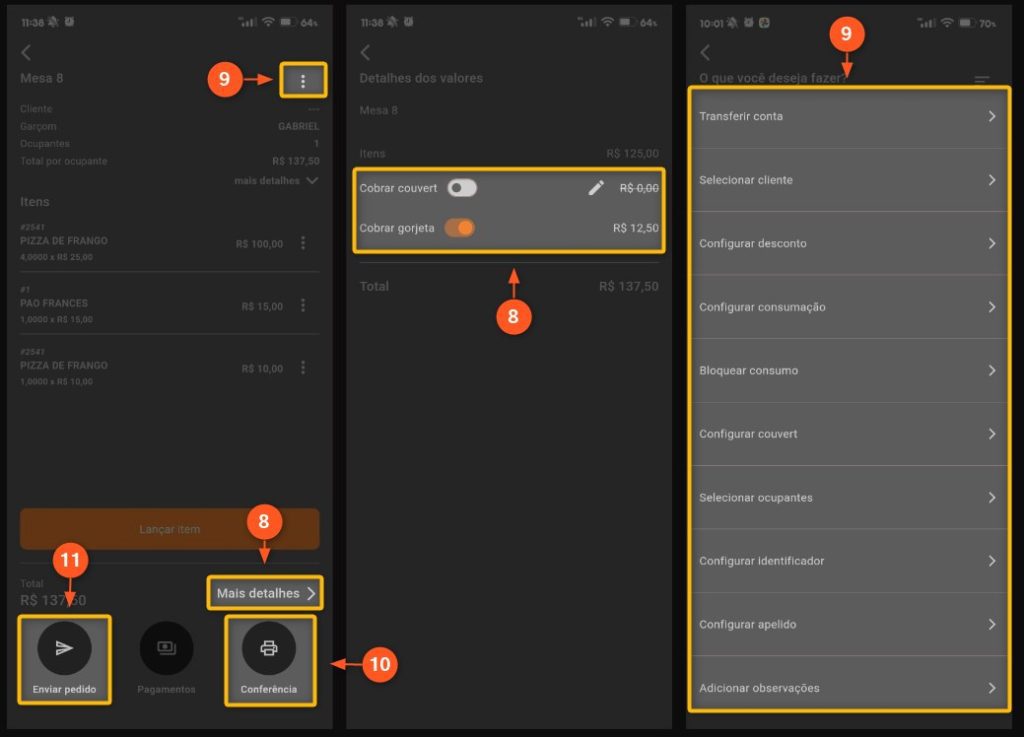Screen dimensions: 1024x737
Task: Tap Adicionar observações entry
Action: click(848, 688)
